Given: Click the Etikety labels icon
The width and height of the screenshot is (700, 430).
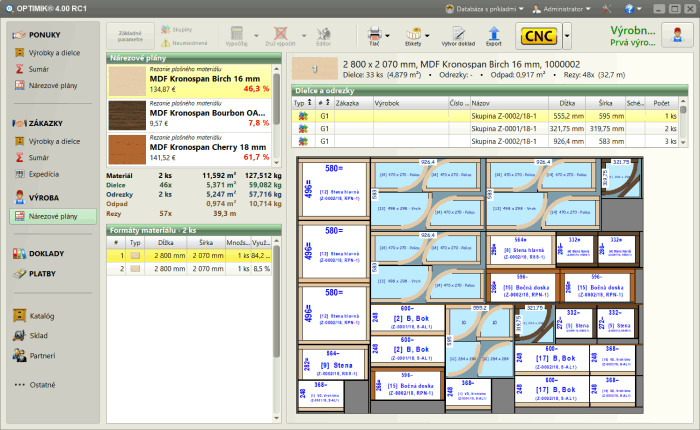Looking at the screenshot, I should click(x=413, y=36).
